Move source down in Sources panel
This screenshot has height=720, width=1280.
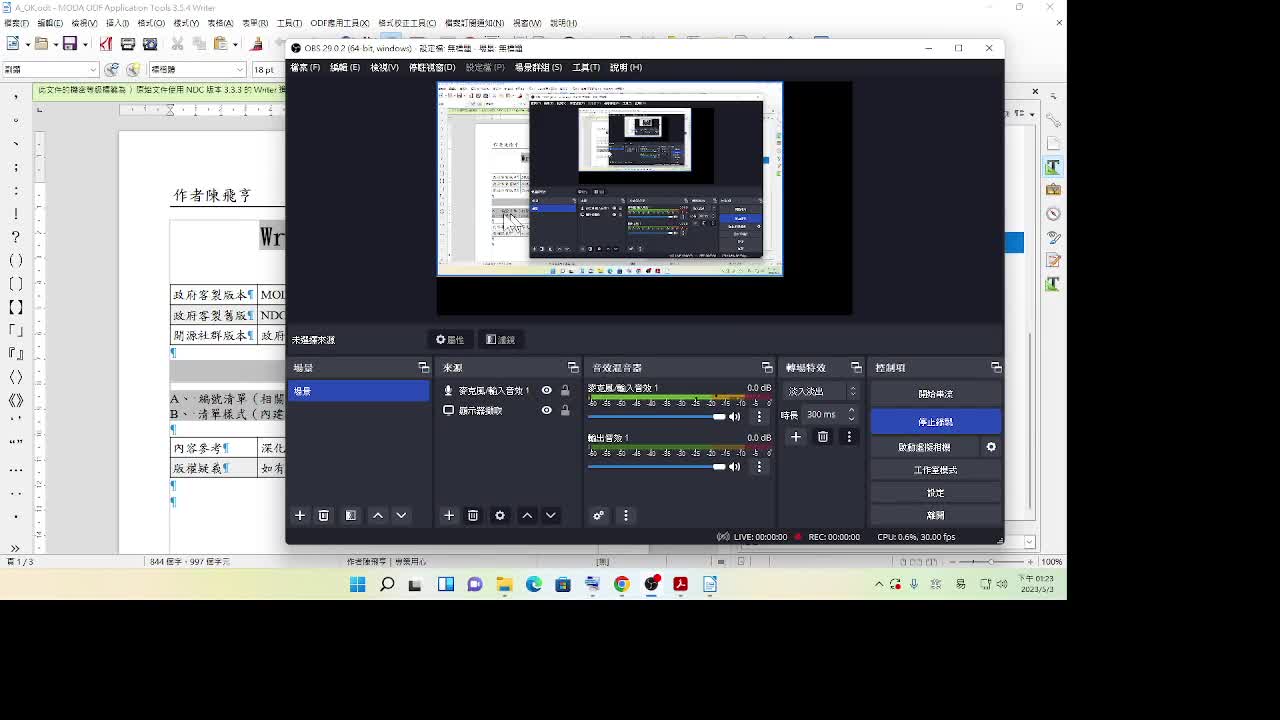[x=550, y=515]
